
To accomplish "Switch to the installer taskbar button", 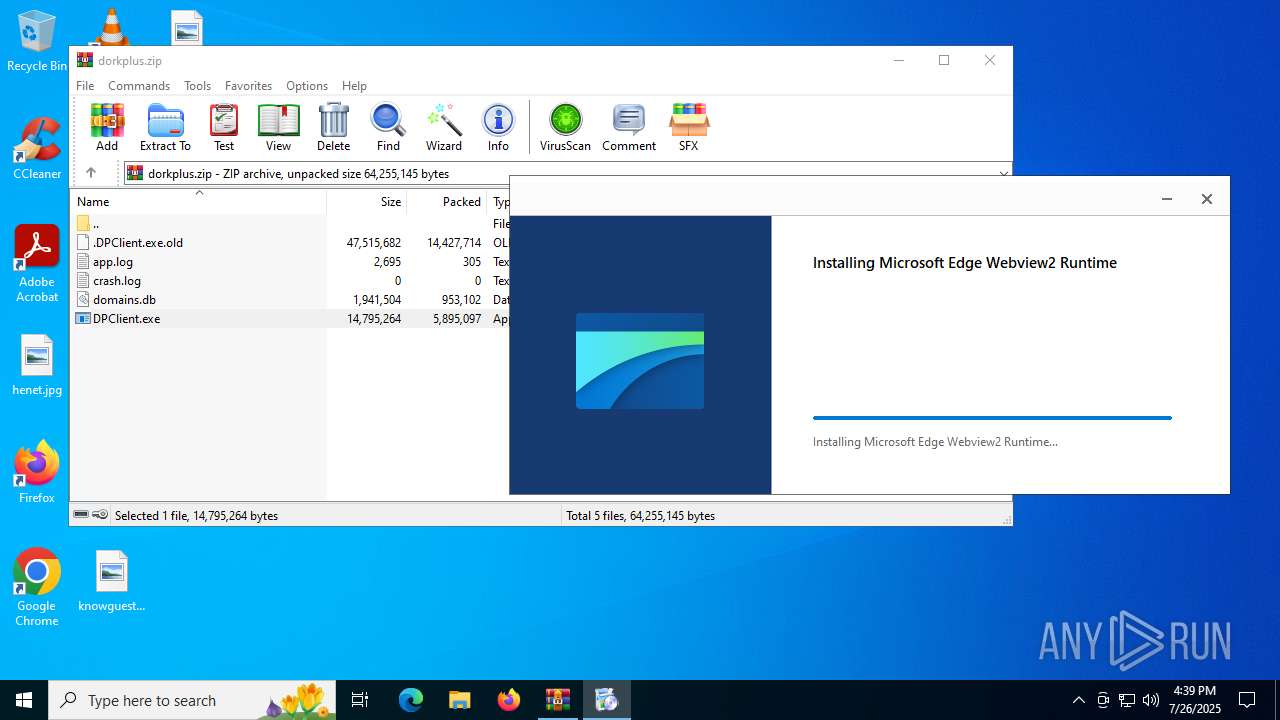I will [606, 700].
